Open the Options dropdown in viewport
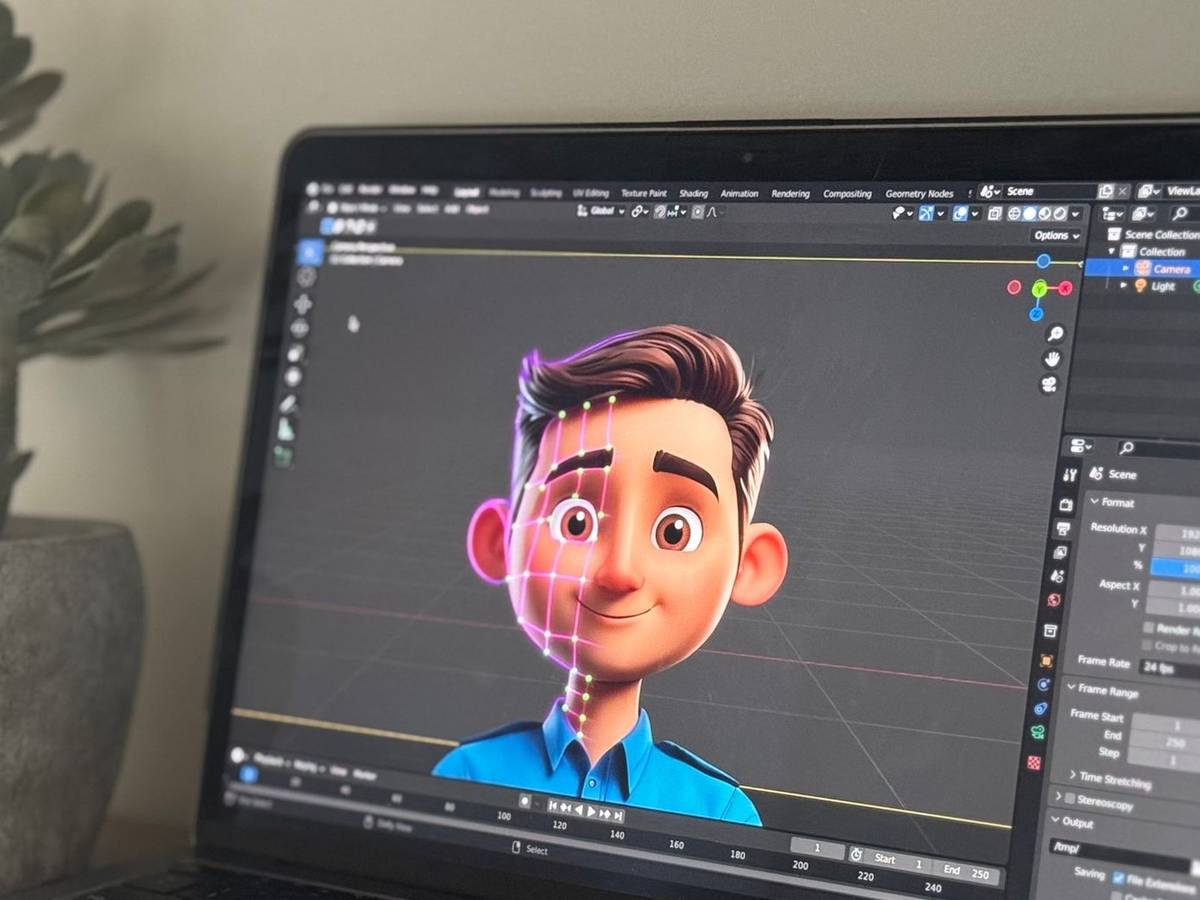The width and height of the screenshot is (1200, 900). click(x=1057, y=236)
